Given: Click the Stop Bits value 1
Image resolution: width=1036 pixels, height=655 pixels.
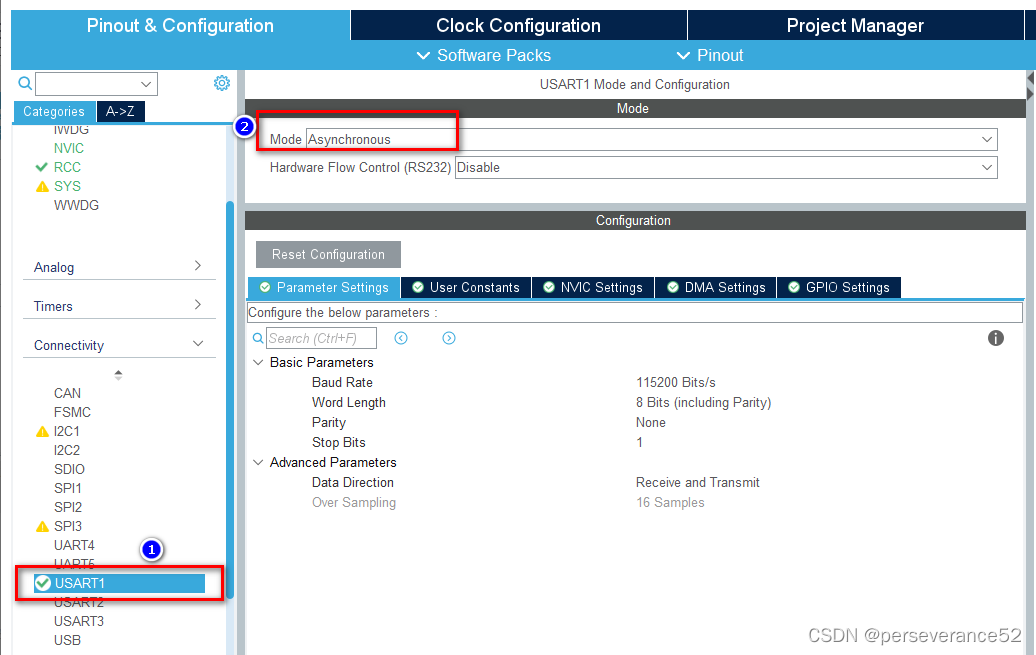Looking at the screenshot, I should point(640,442).
